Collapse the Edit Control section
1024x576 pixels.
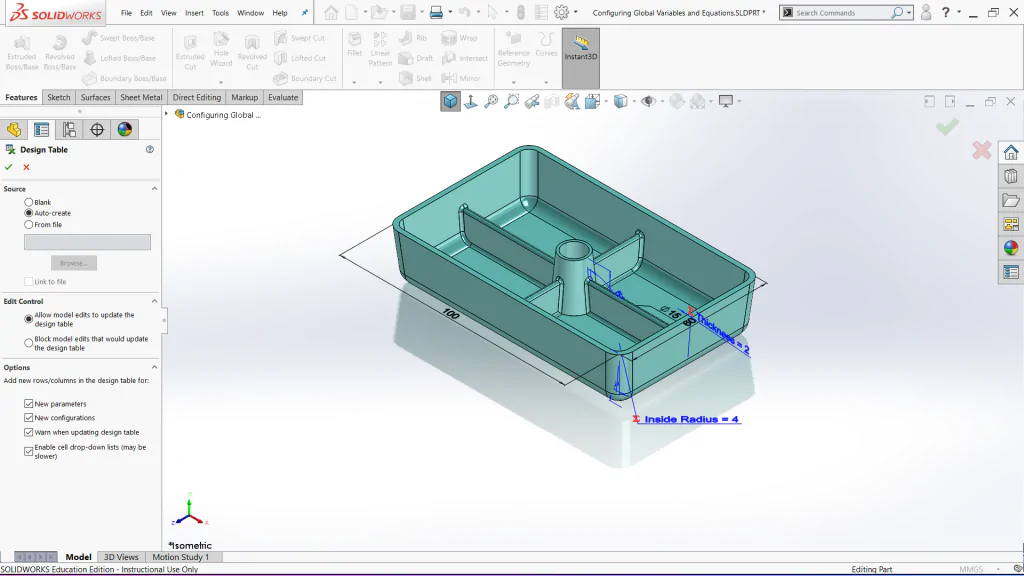155,301
